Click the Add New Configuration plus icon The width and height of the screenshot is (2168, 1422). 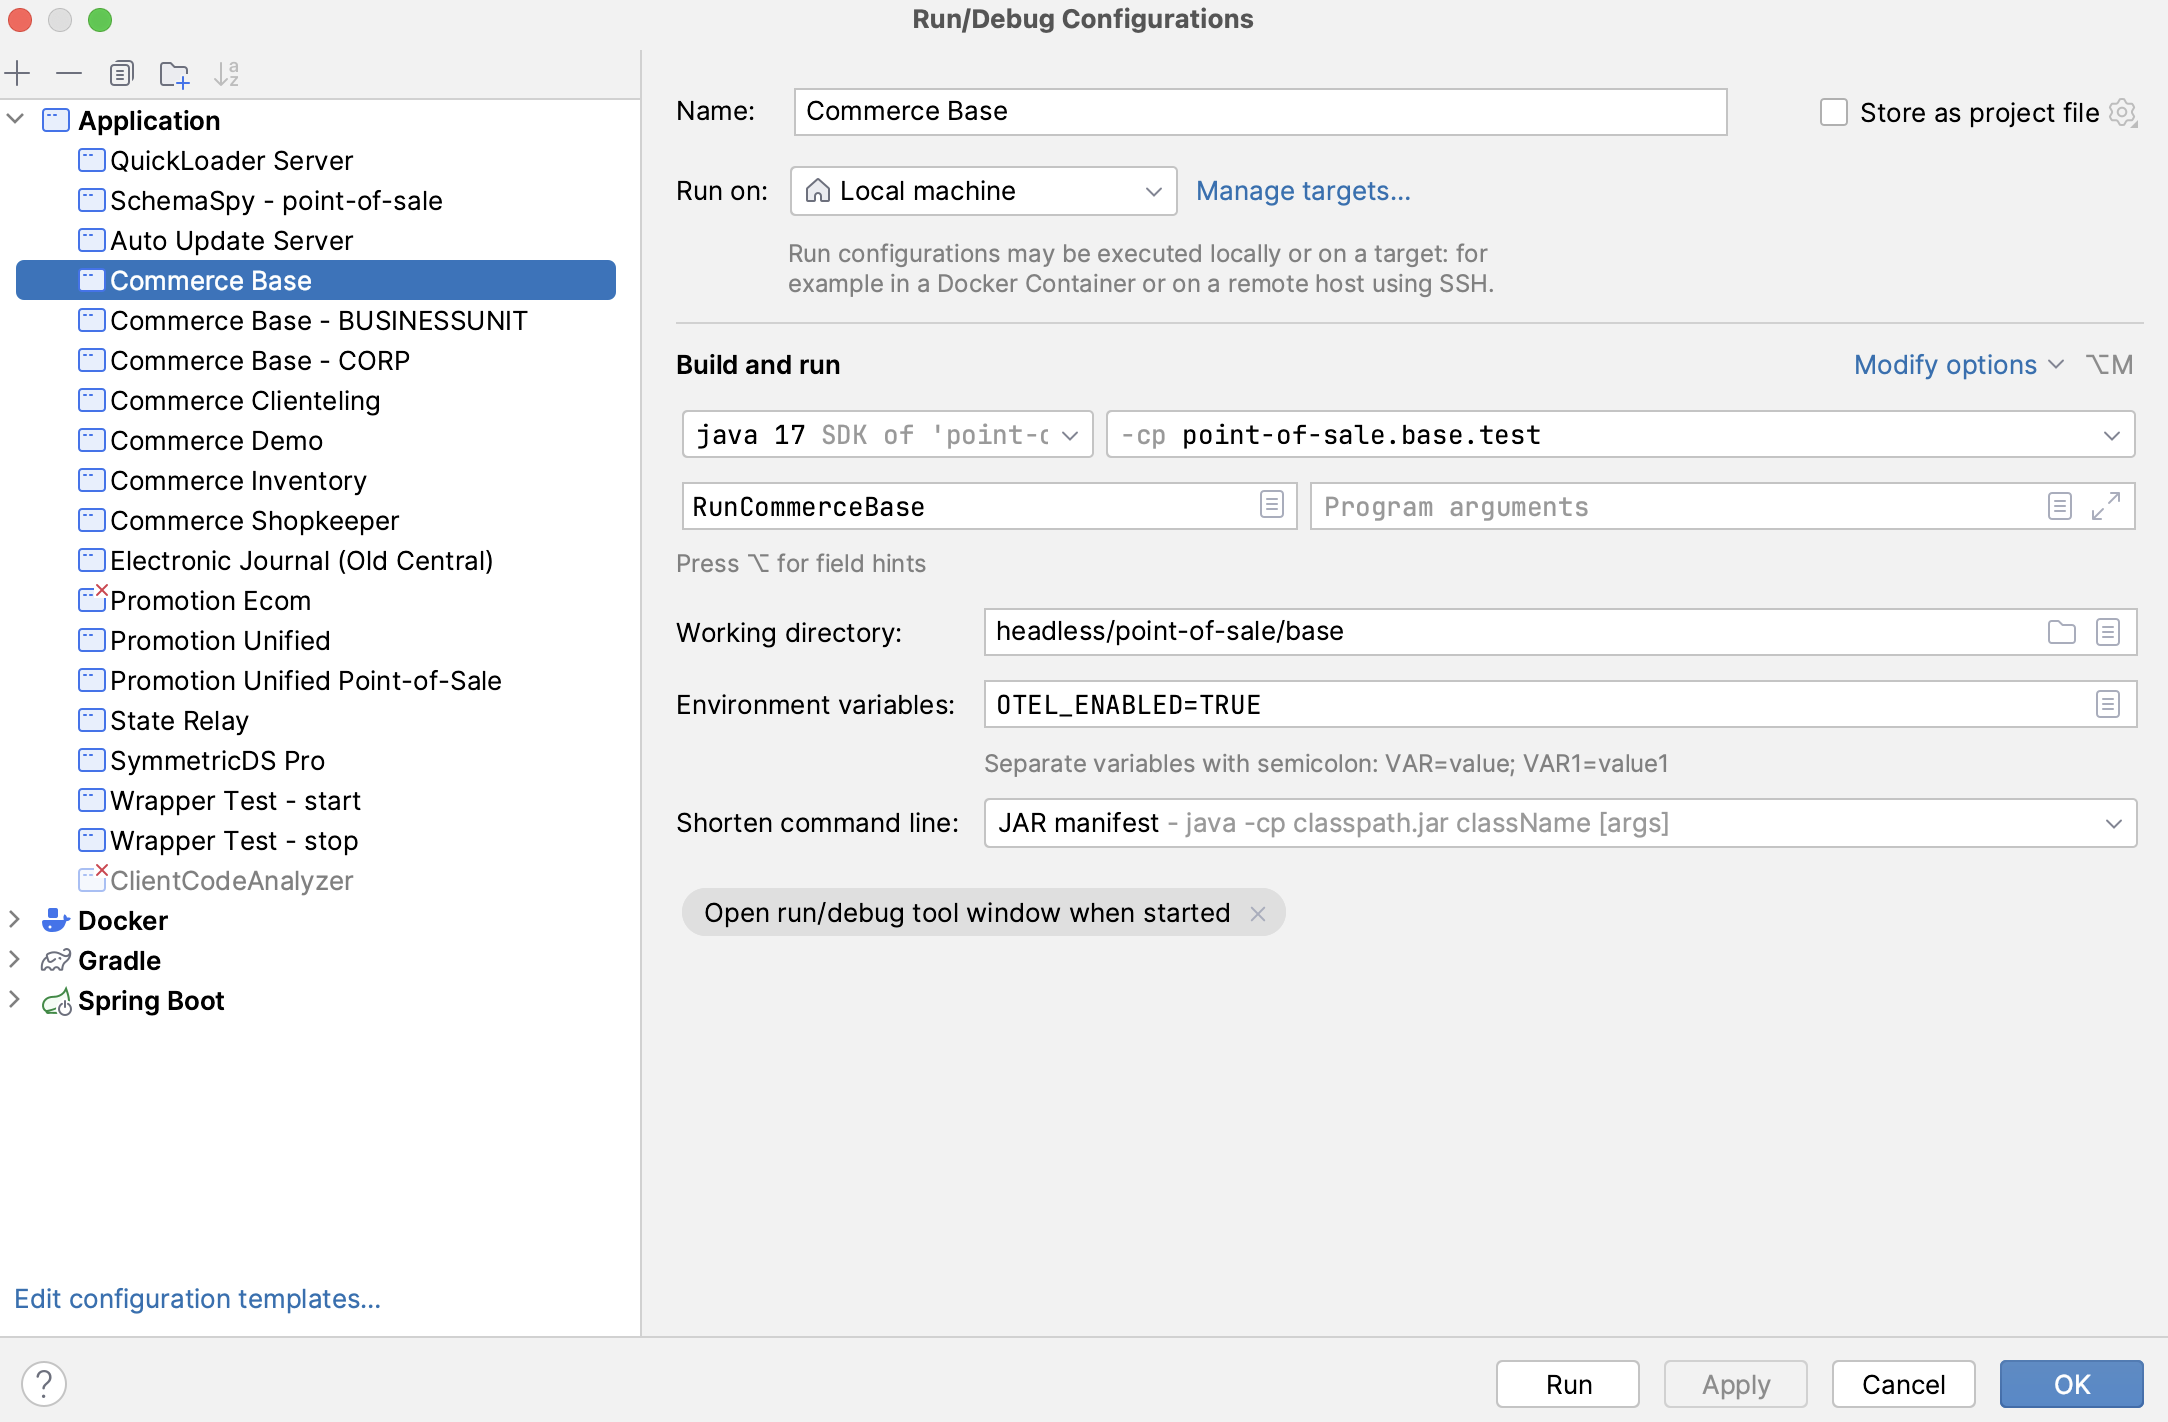click(18, 73)
